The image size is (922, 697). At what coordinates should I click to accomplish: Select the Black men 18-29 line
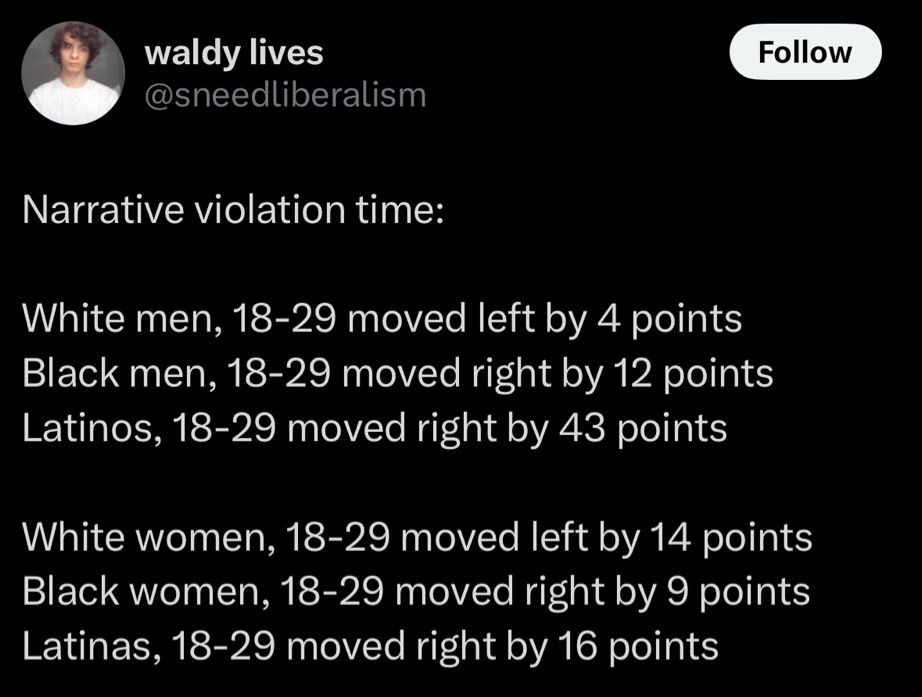pos(397,373)
